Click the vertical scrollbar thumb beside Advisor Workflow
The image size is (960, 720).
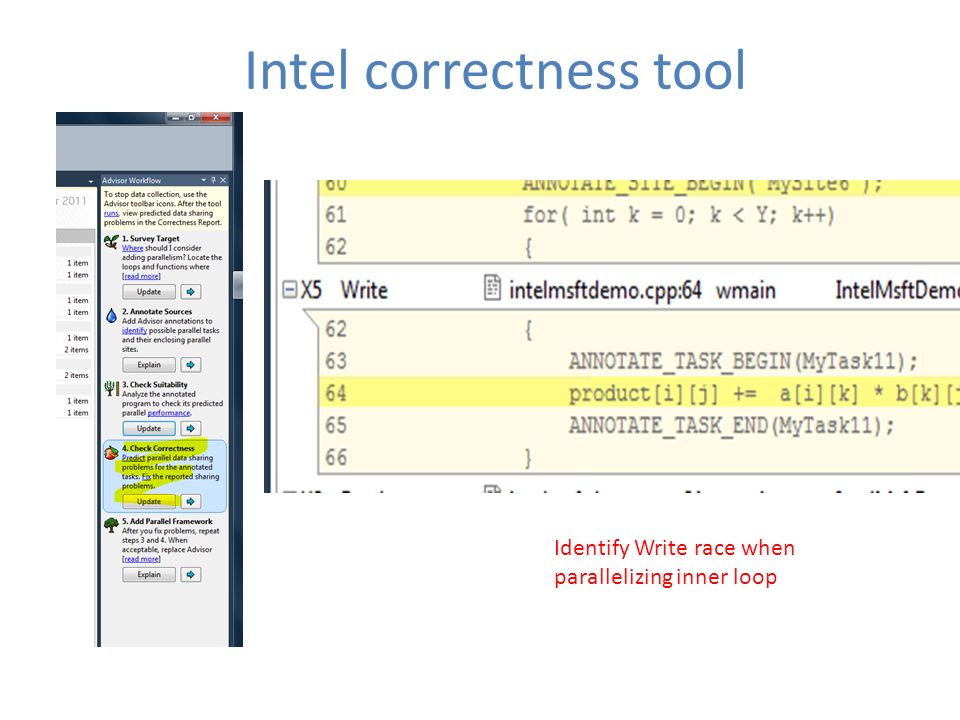pos(238,285)
